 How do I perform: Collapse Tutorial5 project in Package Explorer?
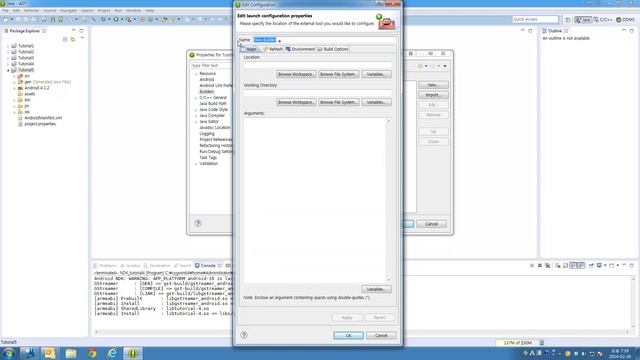(x=8, y=70)
